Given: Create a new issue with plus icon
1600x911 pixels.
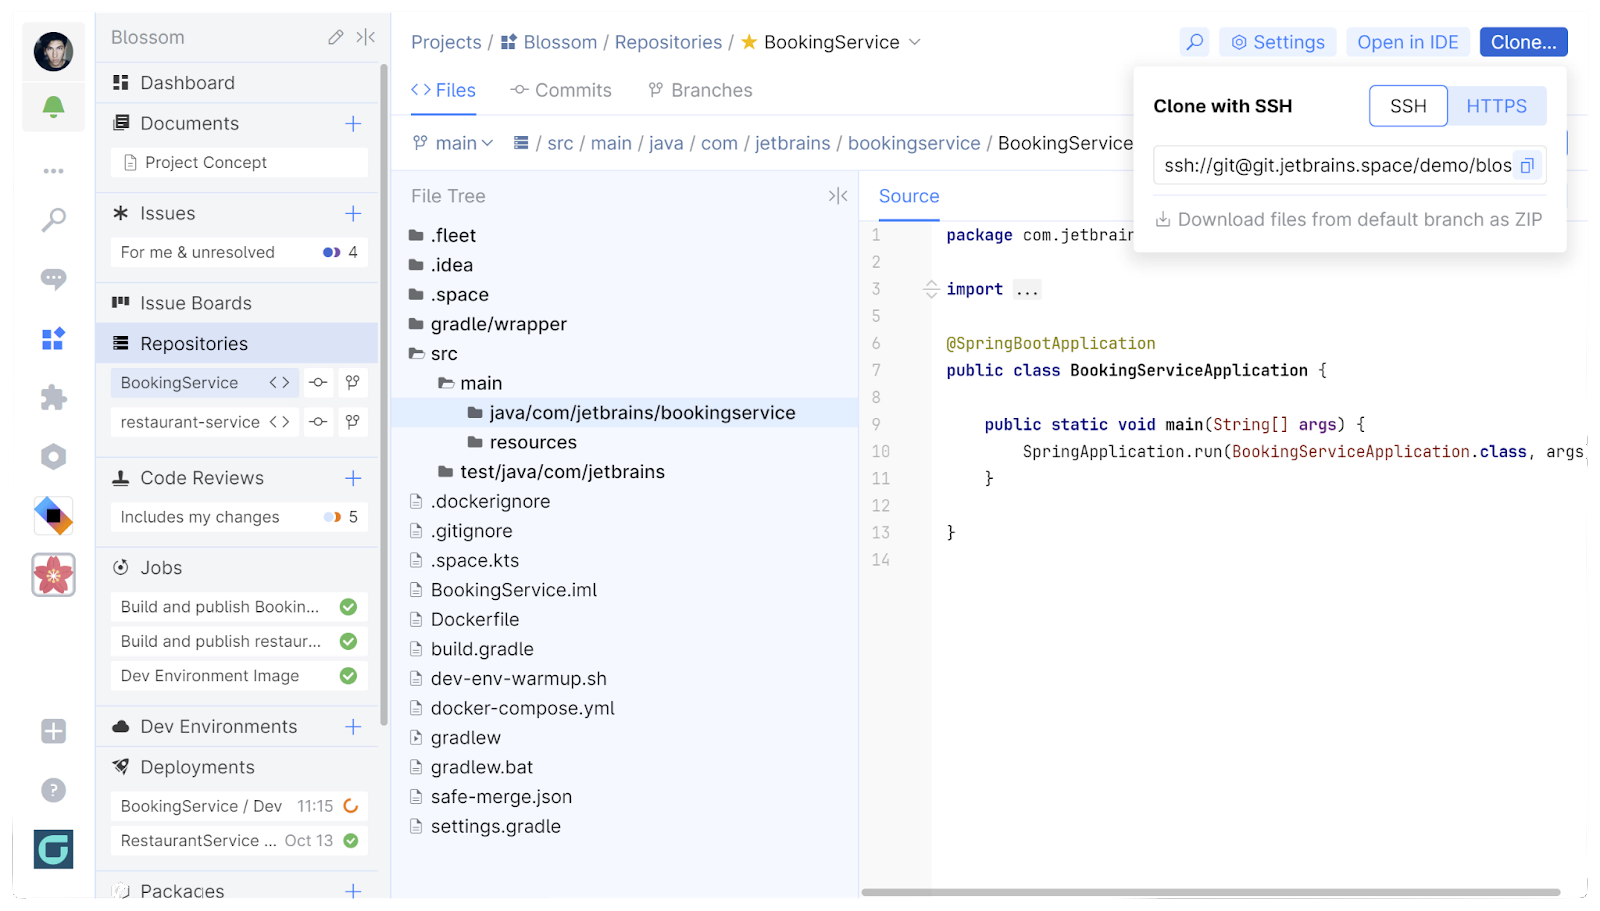Looking at the screenshot, I should click(353, 214).
